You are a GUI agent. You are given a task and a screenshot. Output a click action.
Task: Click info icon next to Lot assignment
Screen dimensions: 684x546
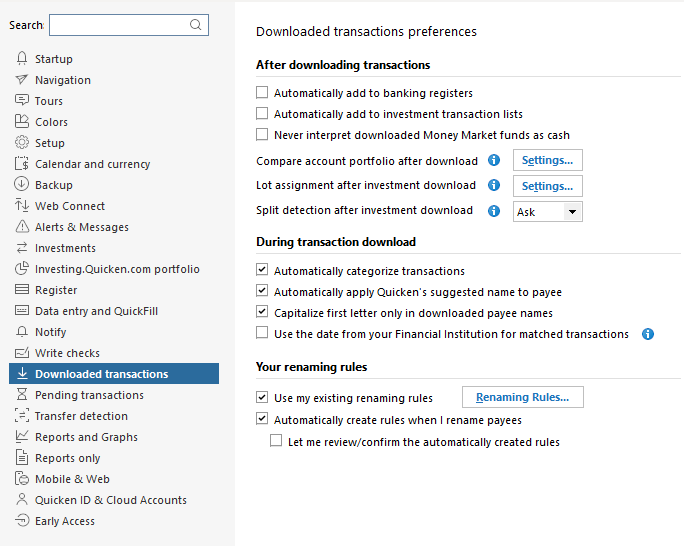494,186
